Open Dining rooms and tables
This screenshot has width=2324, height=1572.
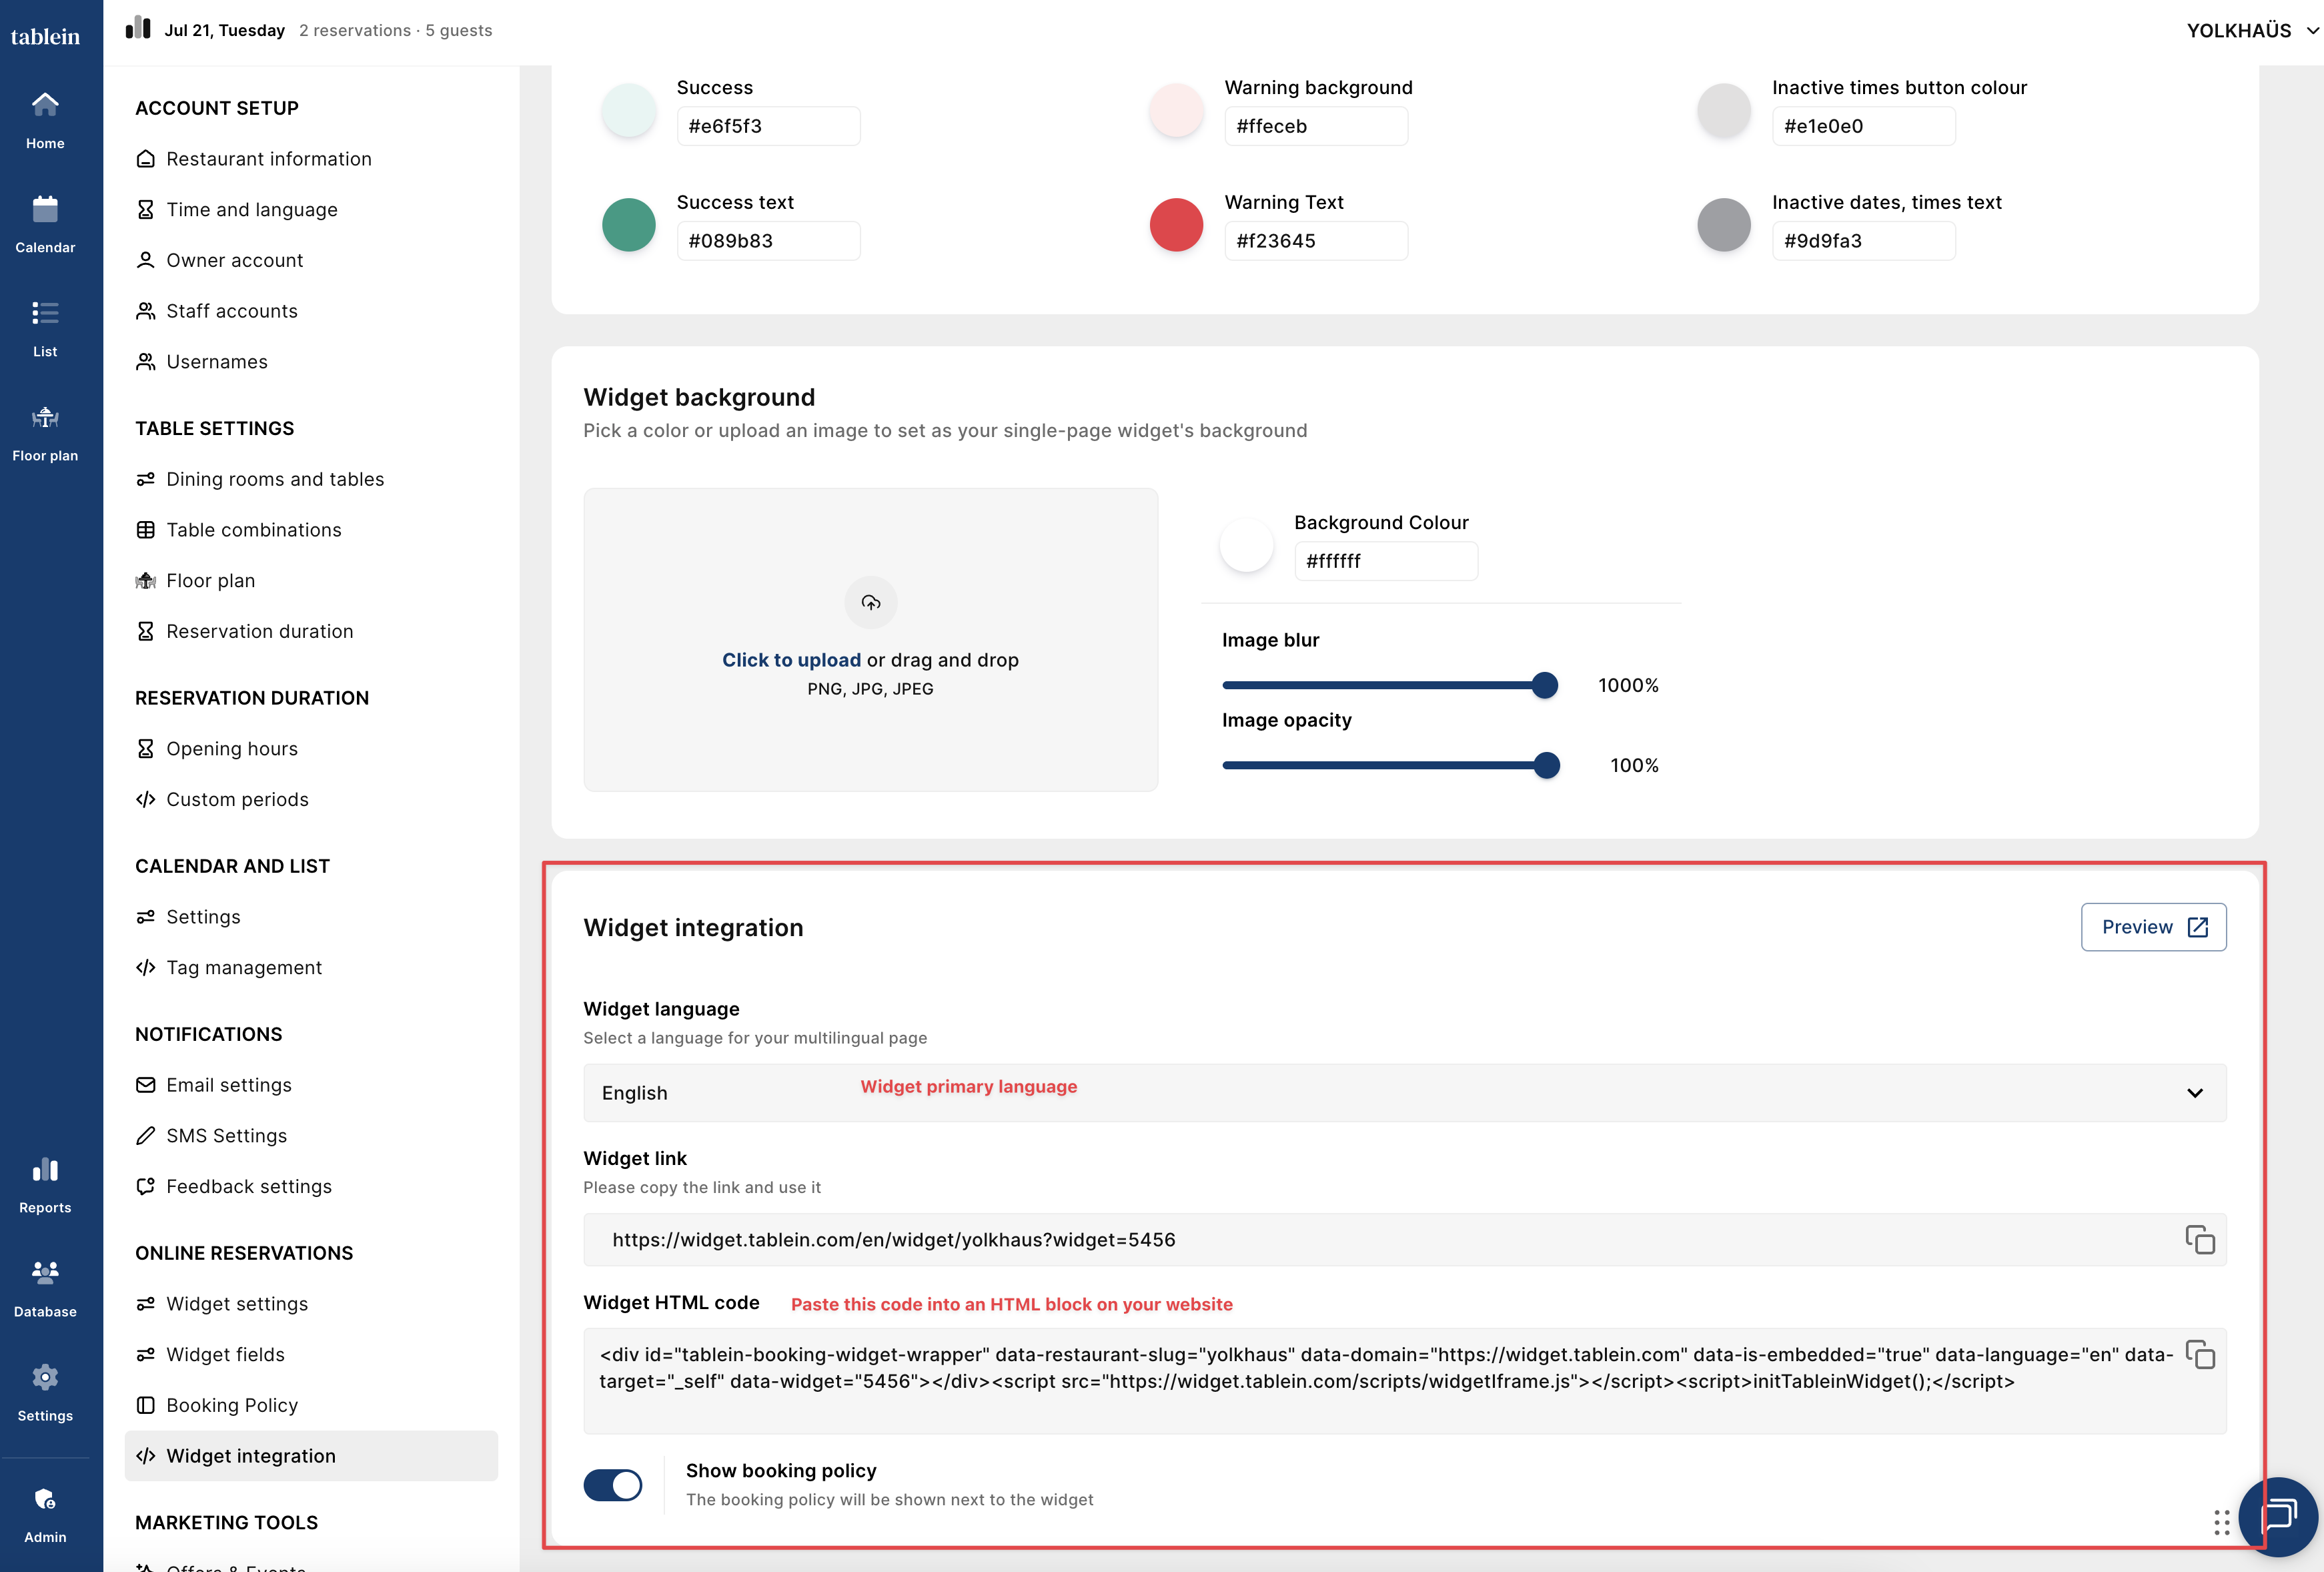point(260,479)
